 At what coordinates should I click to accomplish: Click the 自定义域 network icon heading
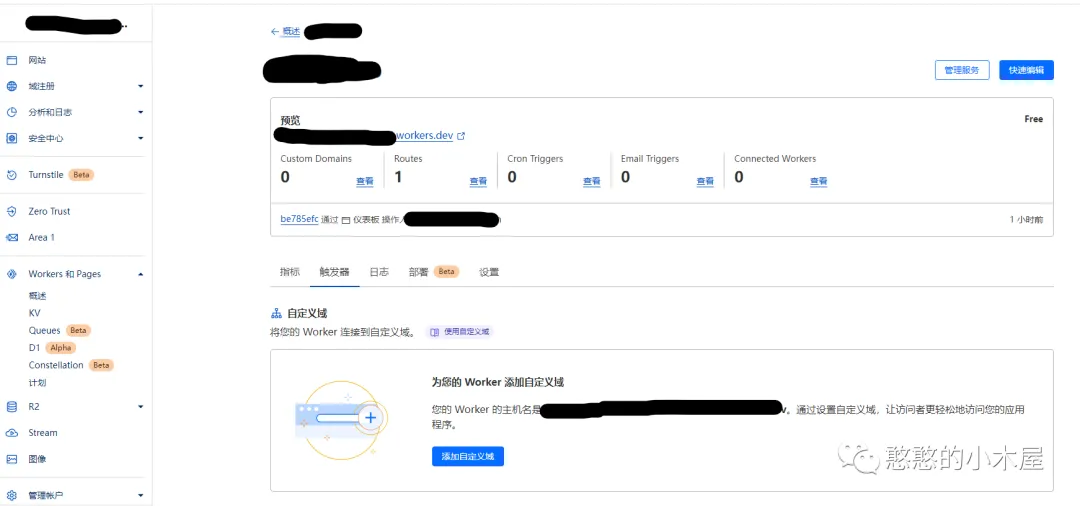pyautogui.click(x=276, y=314)
